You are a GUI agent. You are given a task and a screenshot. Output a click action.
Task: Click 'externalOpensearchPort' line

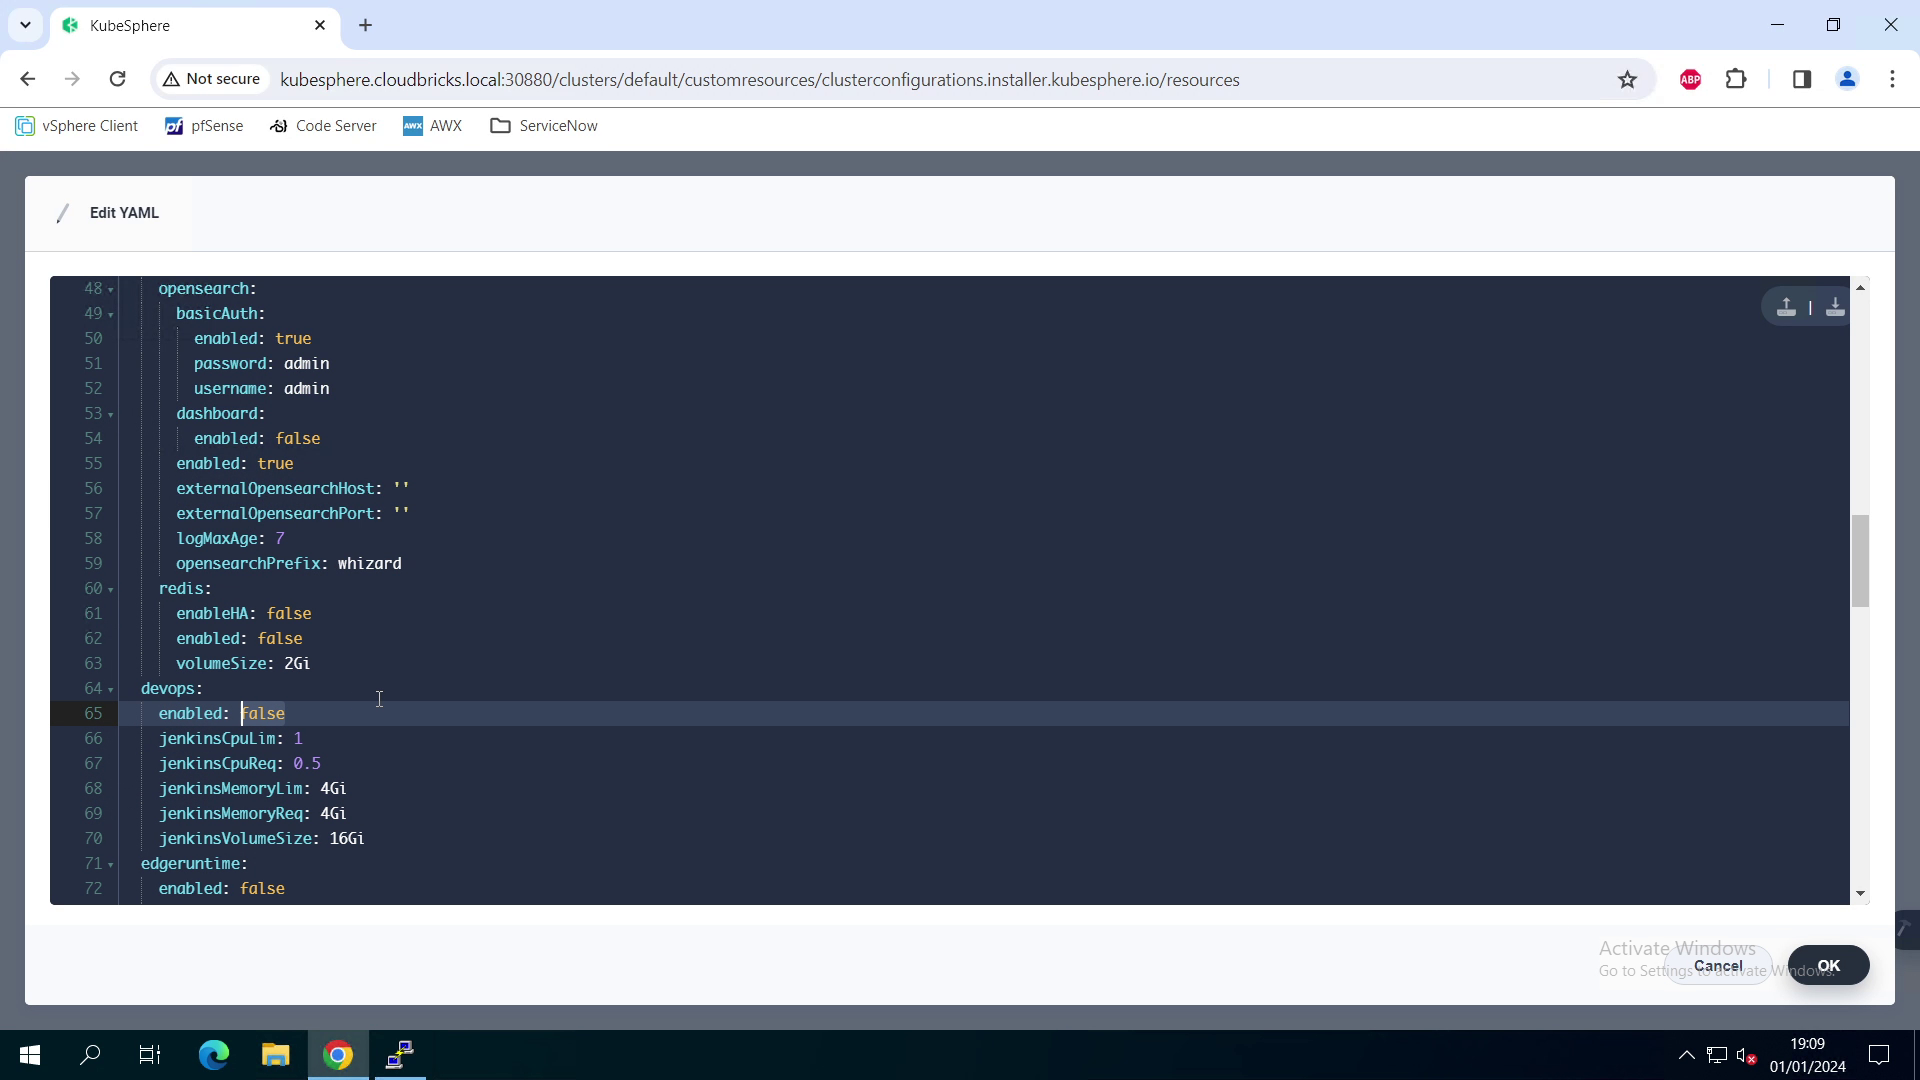click(x=292, y=514)
